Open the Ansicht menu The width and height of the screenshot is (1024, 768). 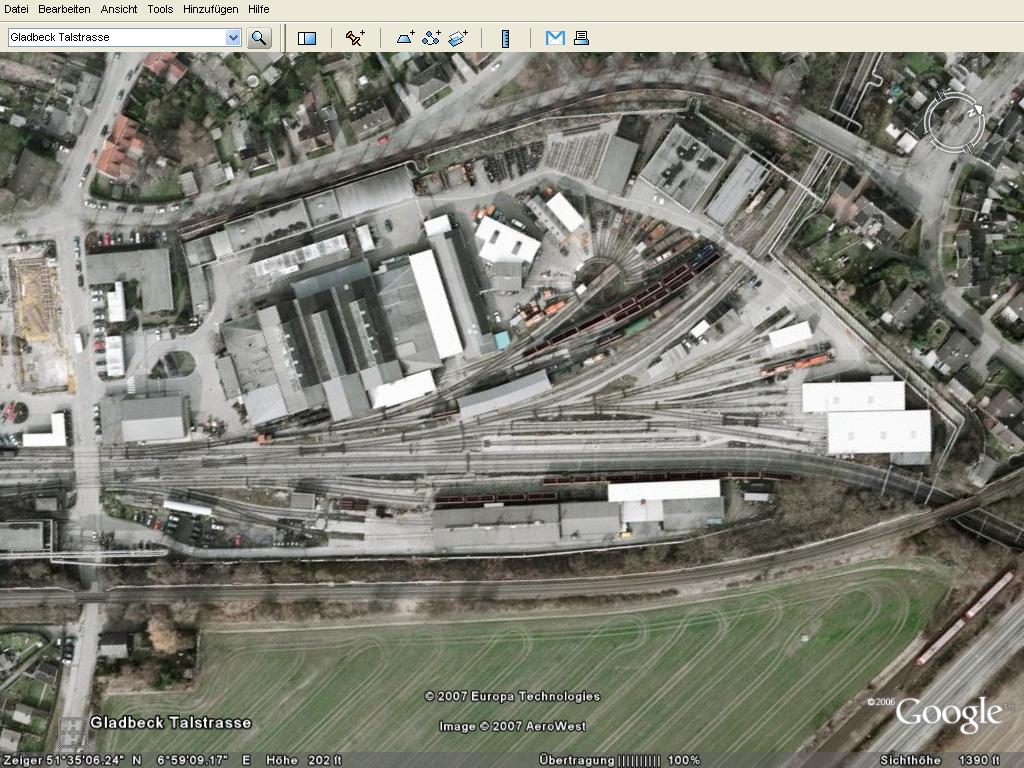tap(119, 9)
